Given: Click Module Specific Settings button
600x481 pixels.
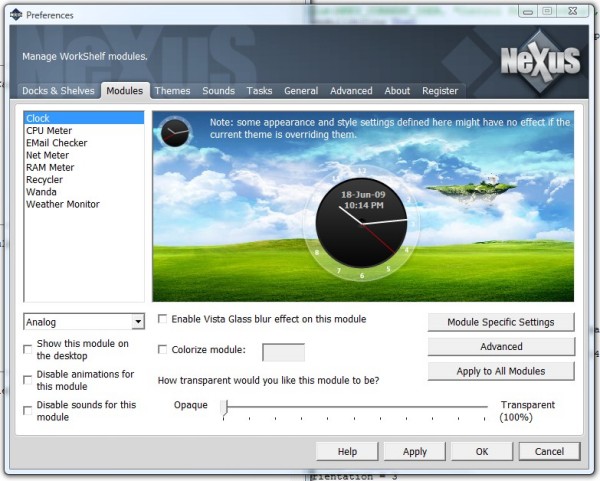Looking at the screenshot, I should click(x=501, y=322).
